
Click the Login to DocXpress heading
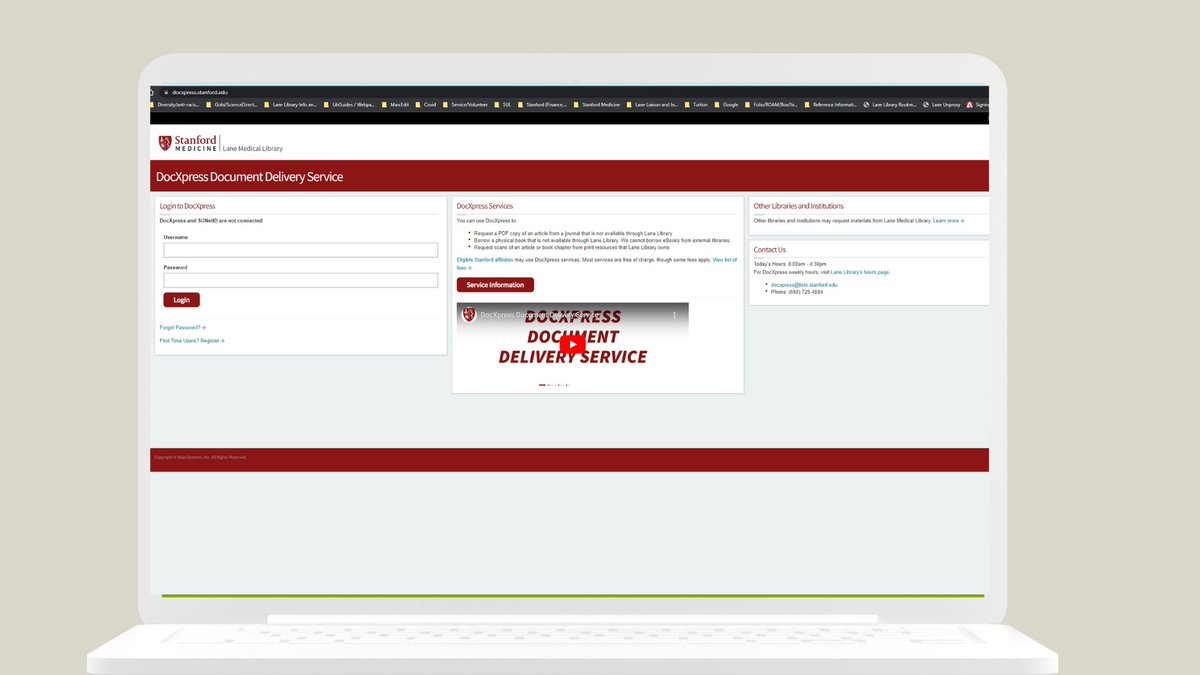coord(187,206)
